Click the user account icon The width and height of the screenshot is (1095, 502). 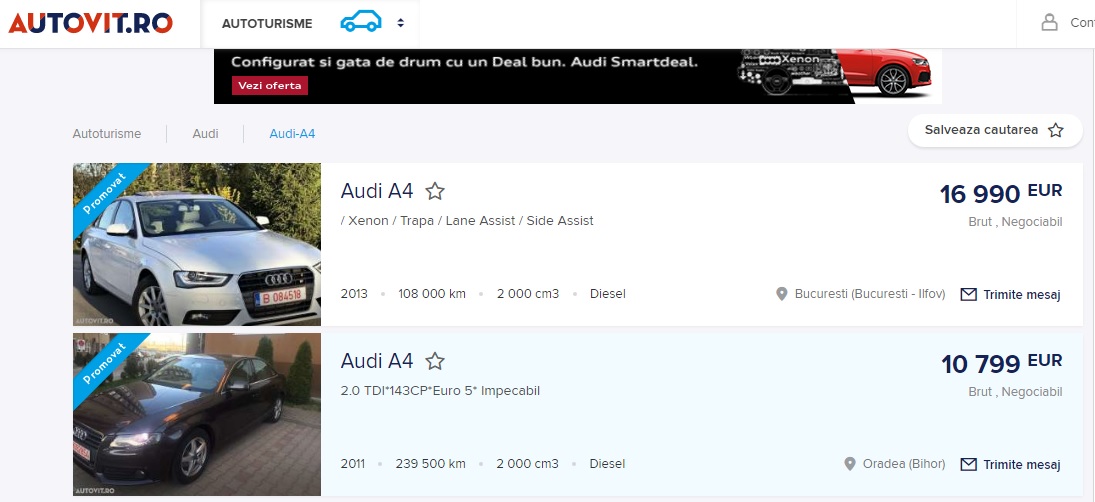coord(1049,22)
